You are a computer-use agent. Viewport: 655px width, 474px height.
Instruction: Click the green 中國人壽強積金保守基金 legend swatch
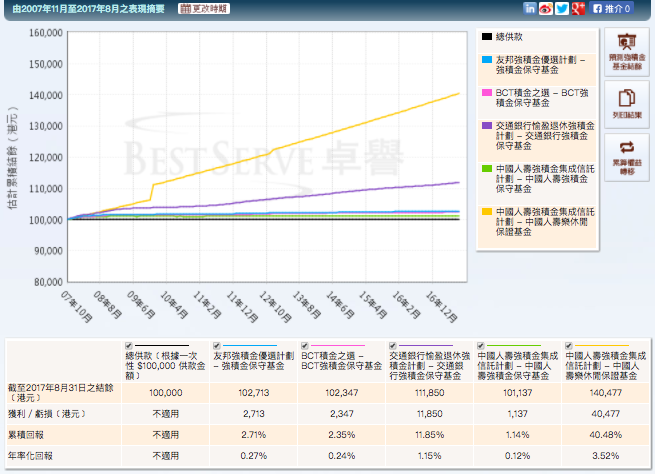[x=486, y=169]
